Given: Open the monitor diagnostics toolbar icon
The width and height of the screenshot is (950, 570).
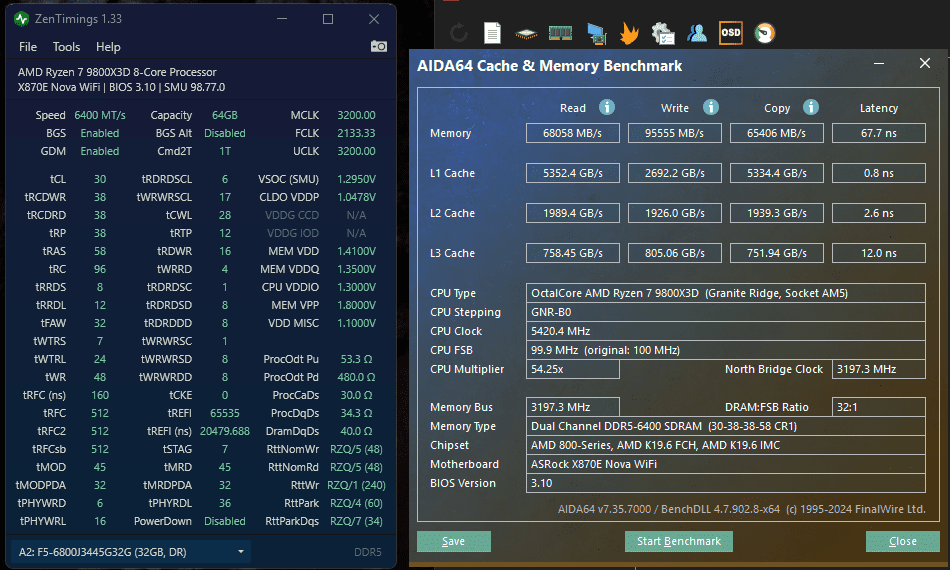Looking at the screenshot, I should 597,33.
